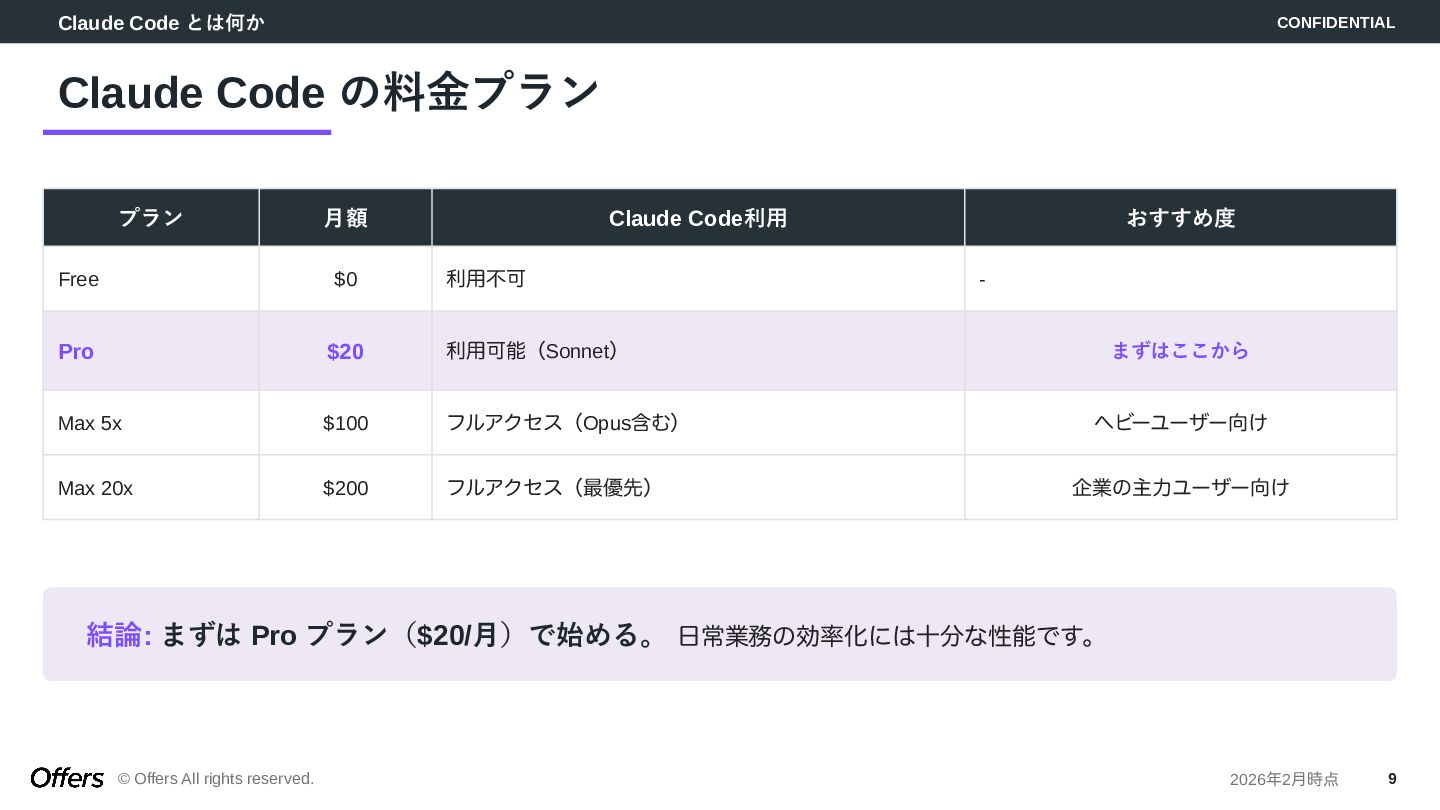Click the '2026年2月時点' date text
Screen dimensions: 1440x810
[1284, 779]
